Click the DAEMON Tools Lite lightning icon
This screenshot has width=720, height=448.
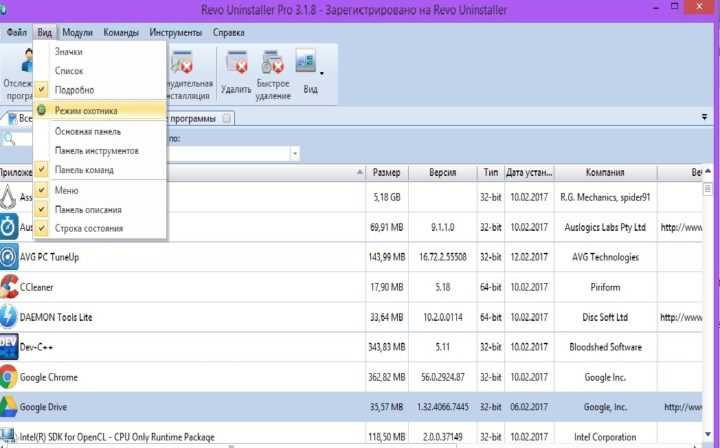point(9,317)
